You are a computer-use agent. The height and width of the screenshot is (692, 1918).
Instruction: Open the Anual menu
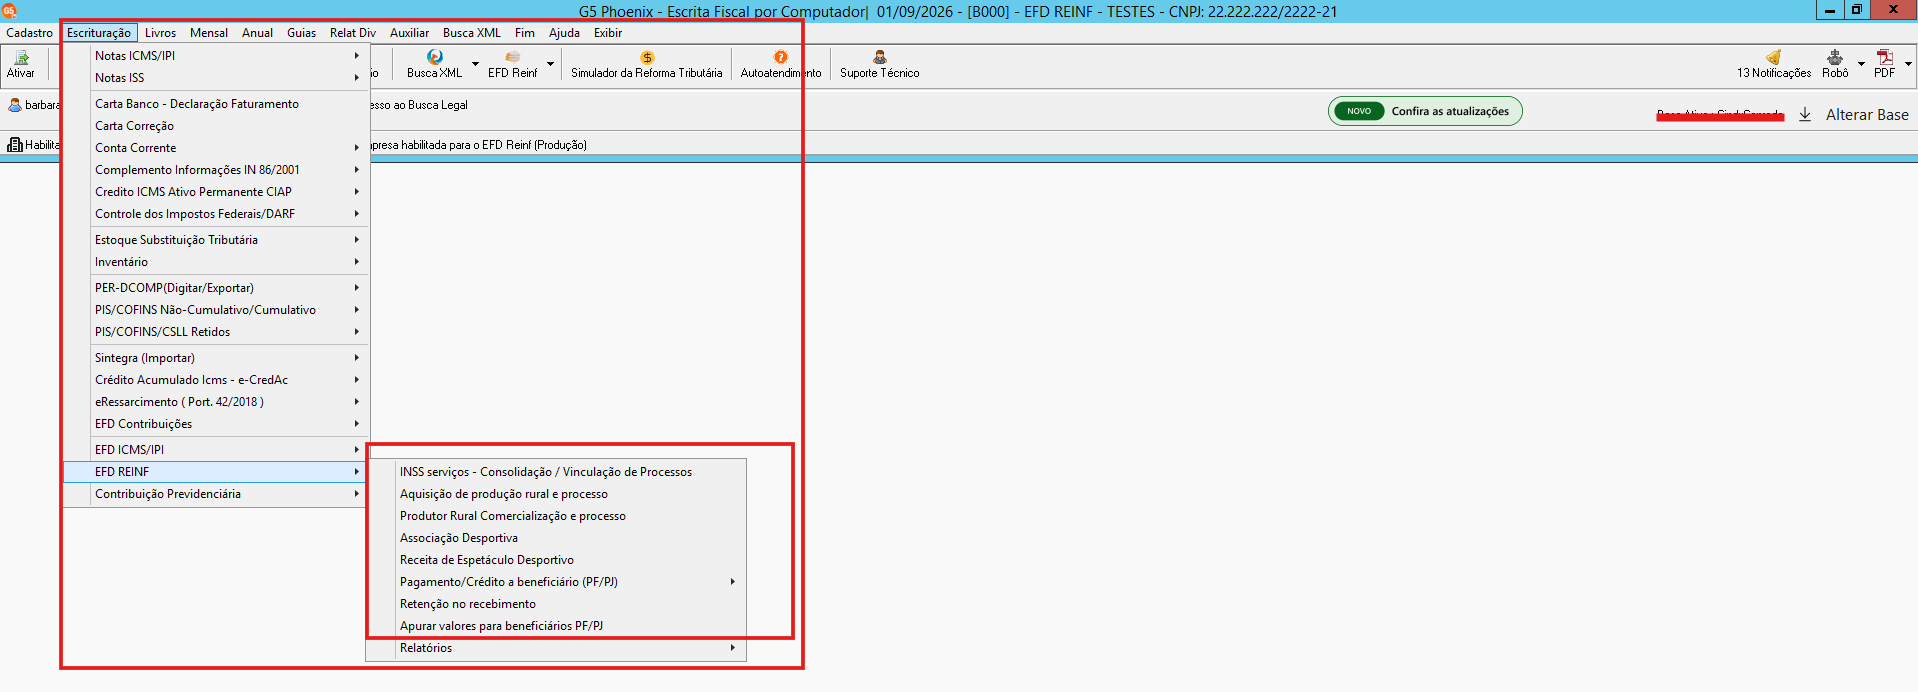(x=257, y=33)
